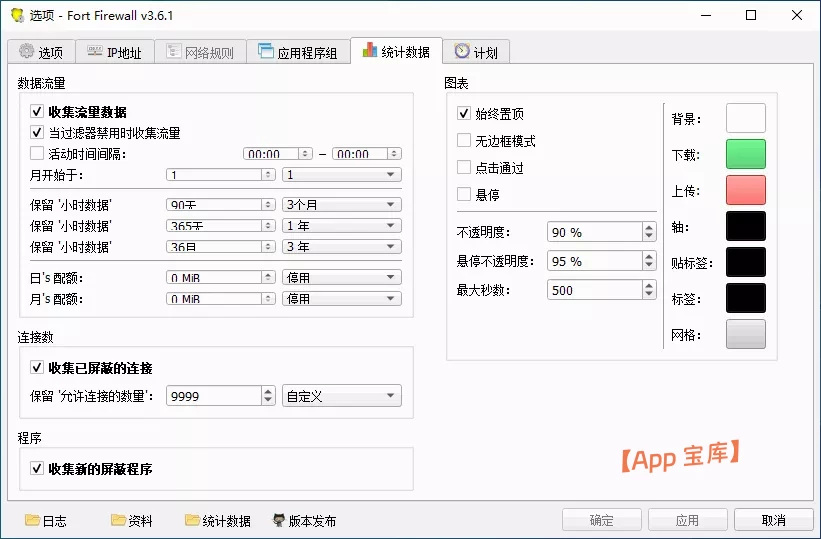Image resolution: width=821 pixels, height=539 pixels.
Task: Click the 应用程序组 window icon
Action: pyautogui.click(x=265, y=51)
